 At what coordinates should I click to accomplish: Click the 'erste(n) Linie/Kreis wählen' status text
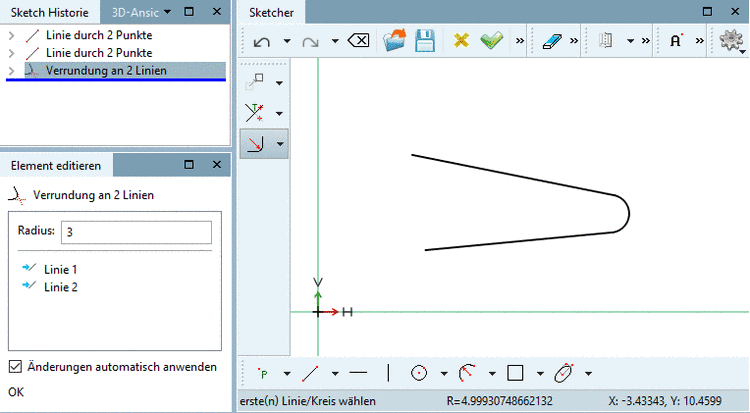point(308,401)
